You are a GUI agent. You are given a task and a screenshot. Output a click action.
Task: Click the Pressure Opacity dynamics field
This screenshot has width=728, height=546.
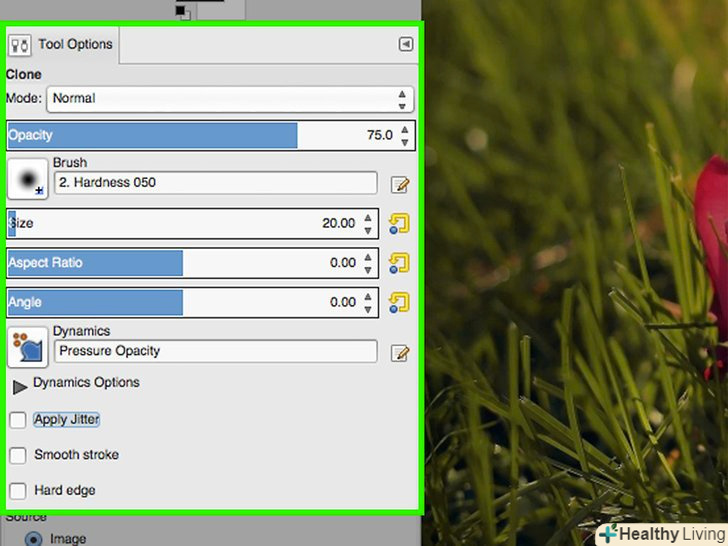pos(215,351)
